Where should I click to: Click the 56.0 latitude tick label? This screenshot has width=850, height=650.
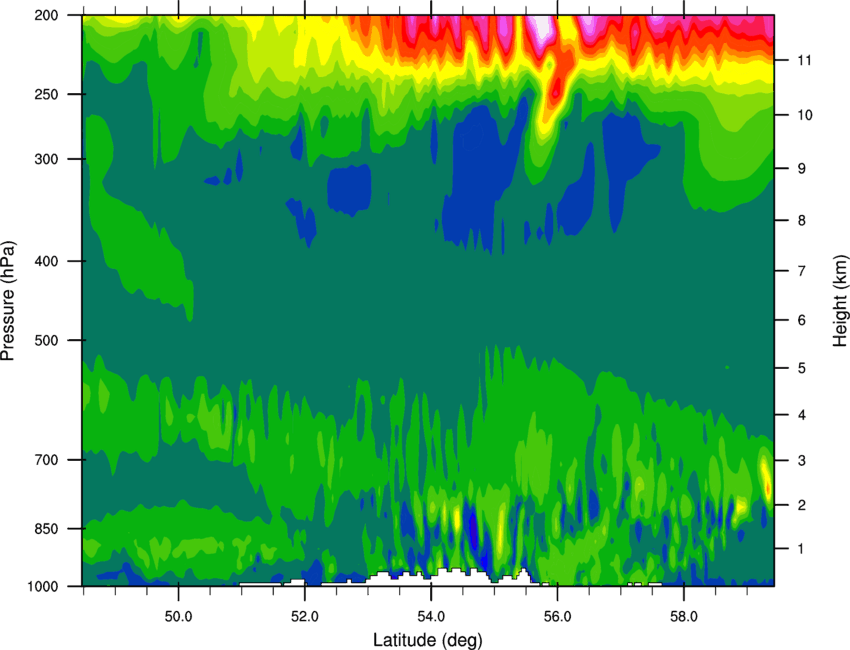[x=557, y=617]
